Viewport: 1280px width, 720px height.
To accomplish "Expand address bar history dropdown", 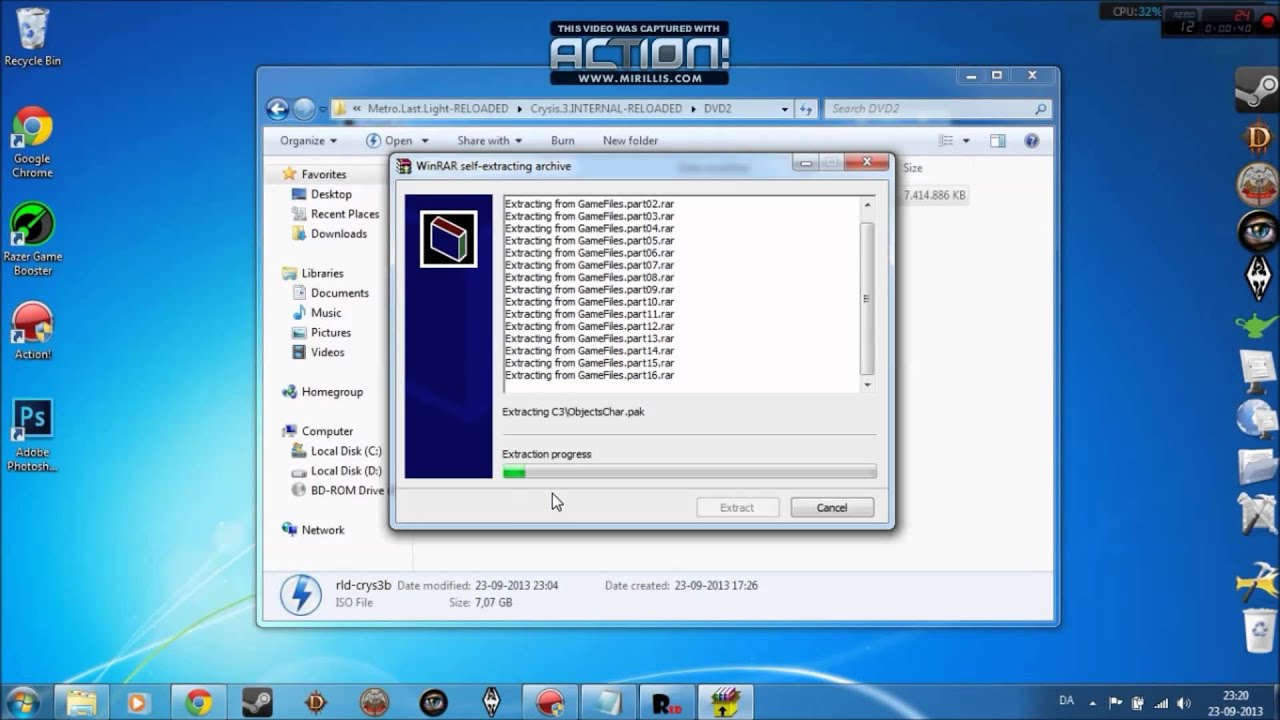I will pyautogui.click(x=784, y=109).
